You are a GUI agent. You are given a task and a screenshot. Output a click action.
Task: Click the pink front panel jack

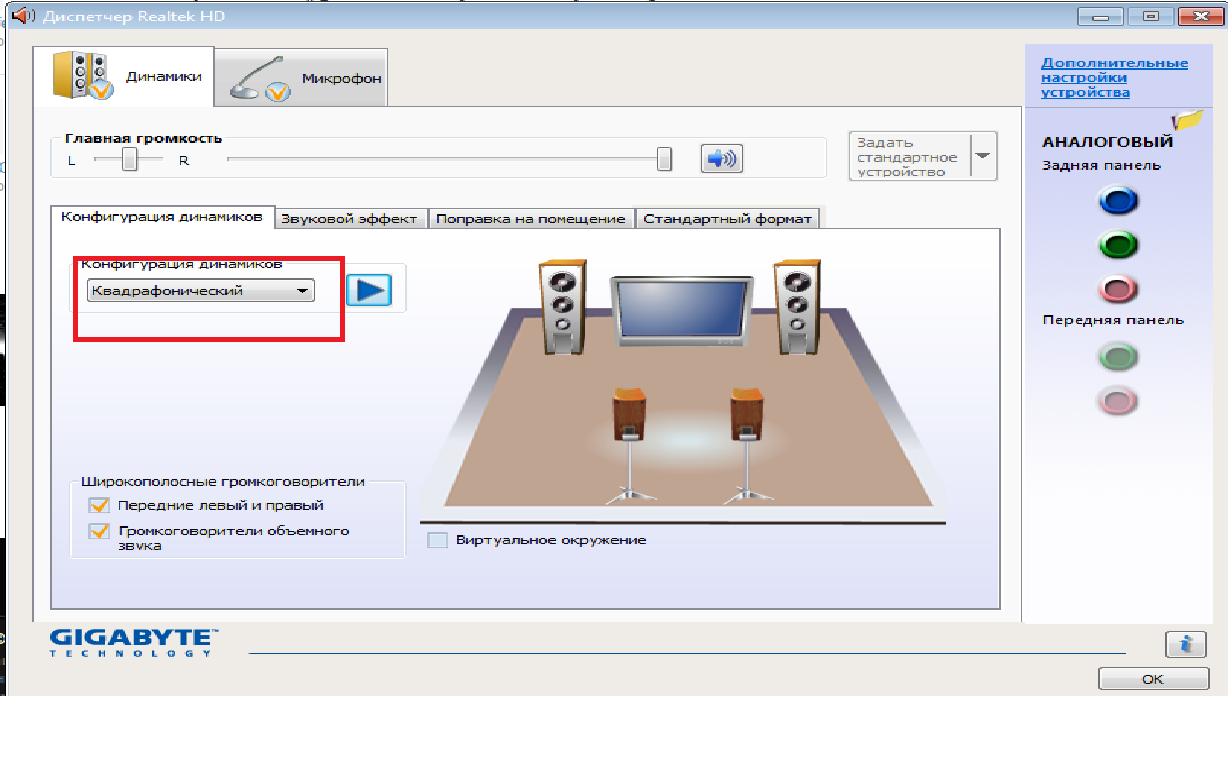tap(1118, 401)
